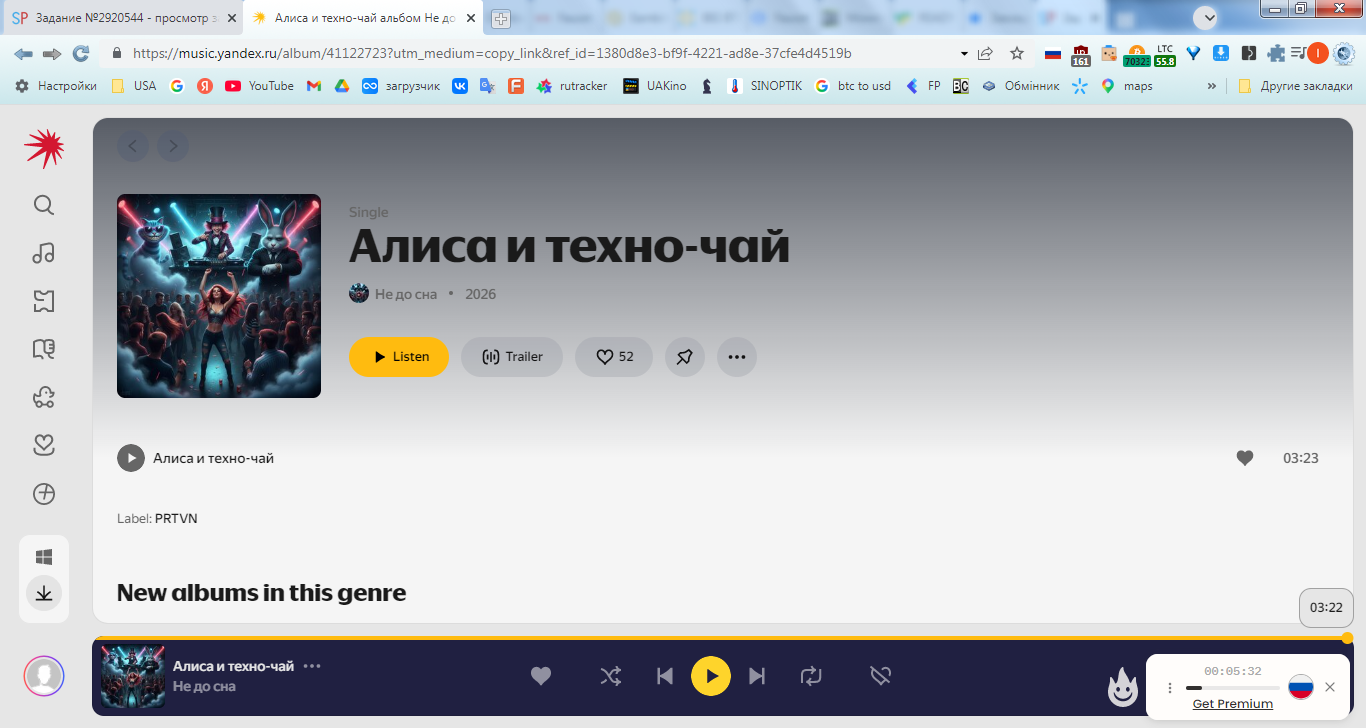The width and height of the screenshot is (1366, 728).
Task: Open the kids section puzzle icon in sidebar
Action: point(44,397)
